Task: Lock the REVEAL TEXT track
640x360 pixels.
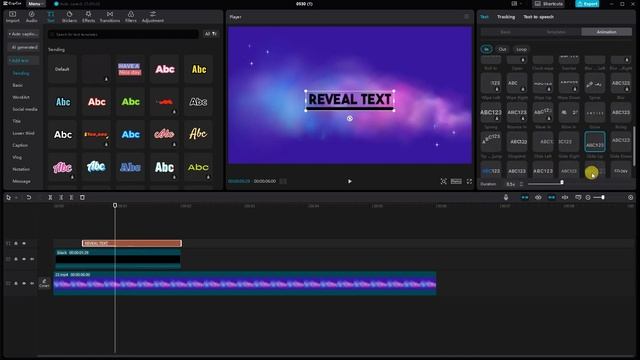Action: click(16, 243)
